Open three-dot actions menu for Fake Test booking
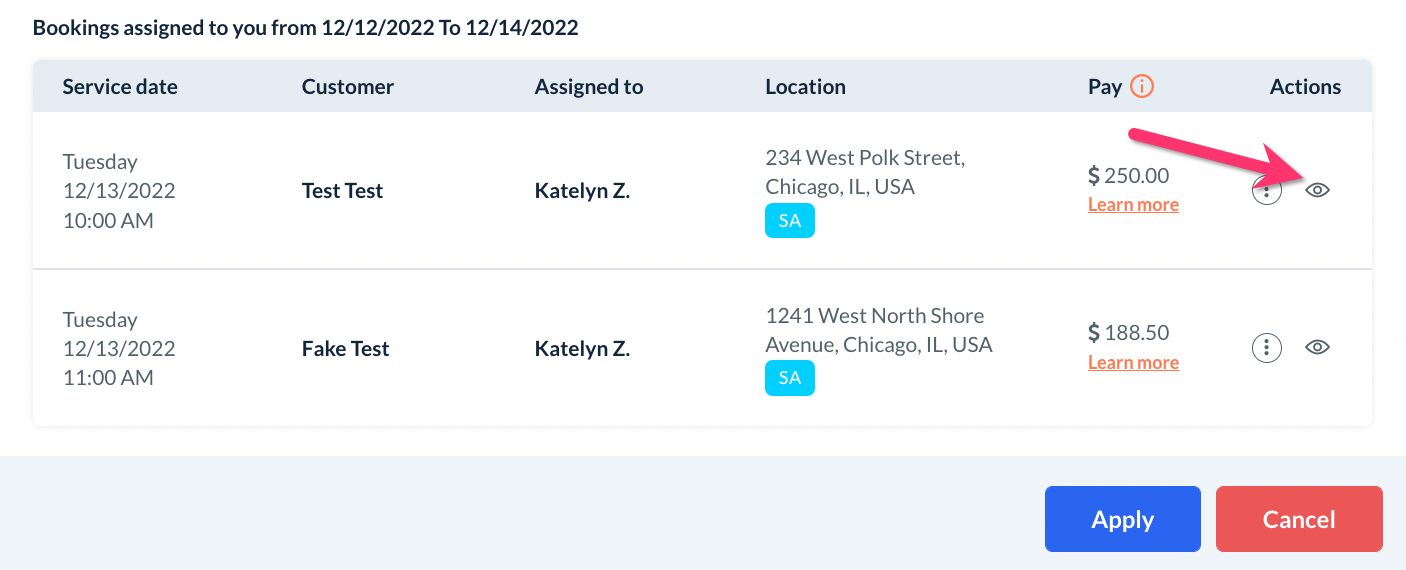Screen dimensions: 1406x570 1267,347
